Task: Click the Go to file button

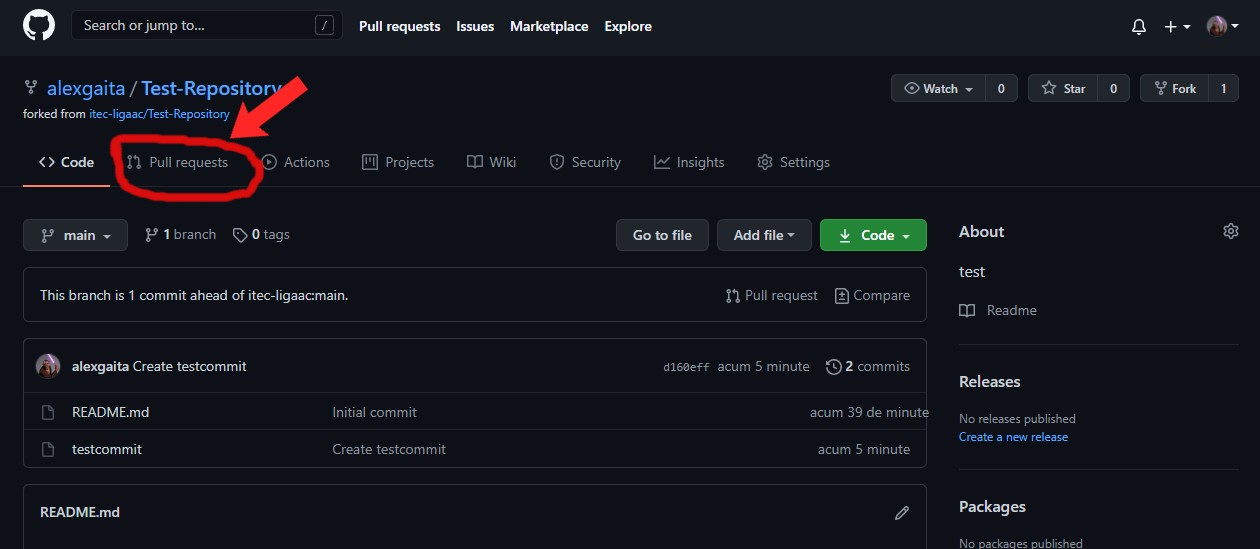Action: click(662, 235)
